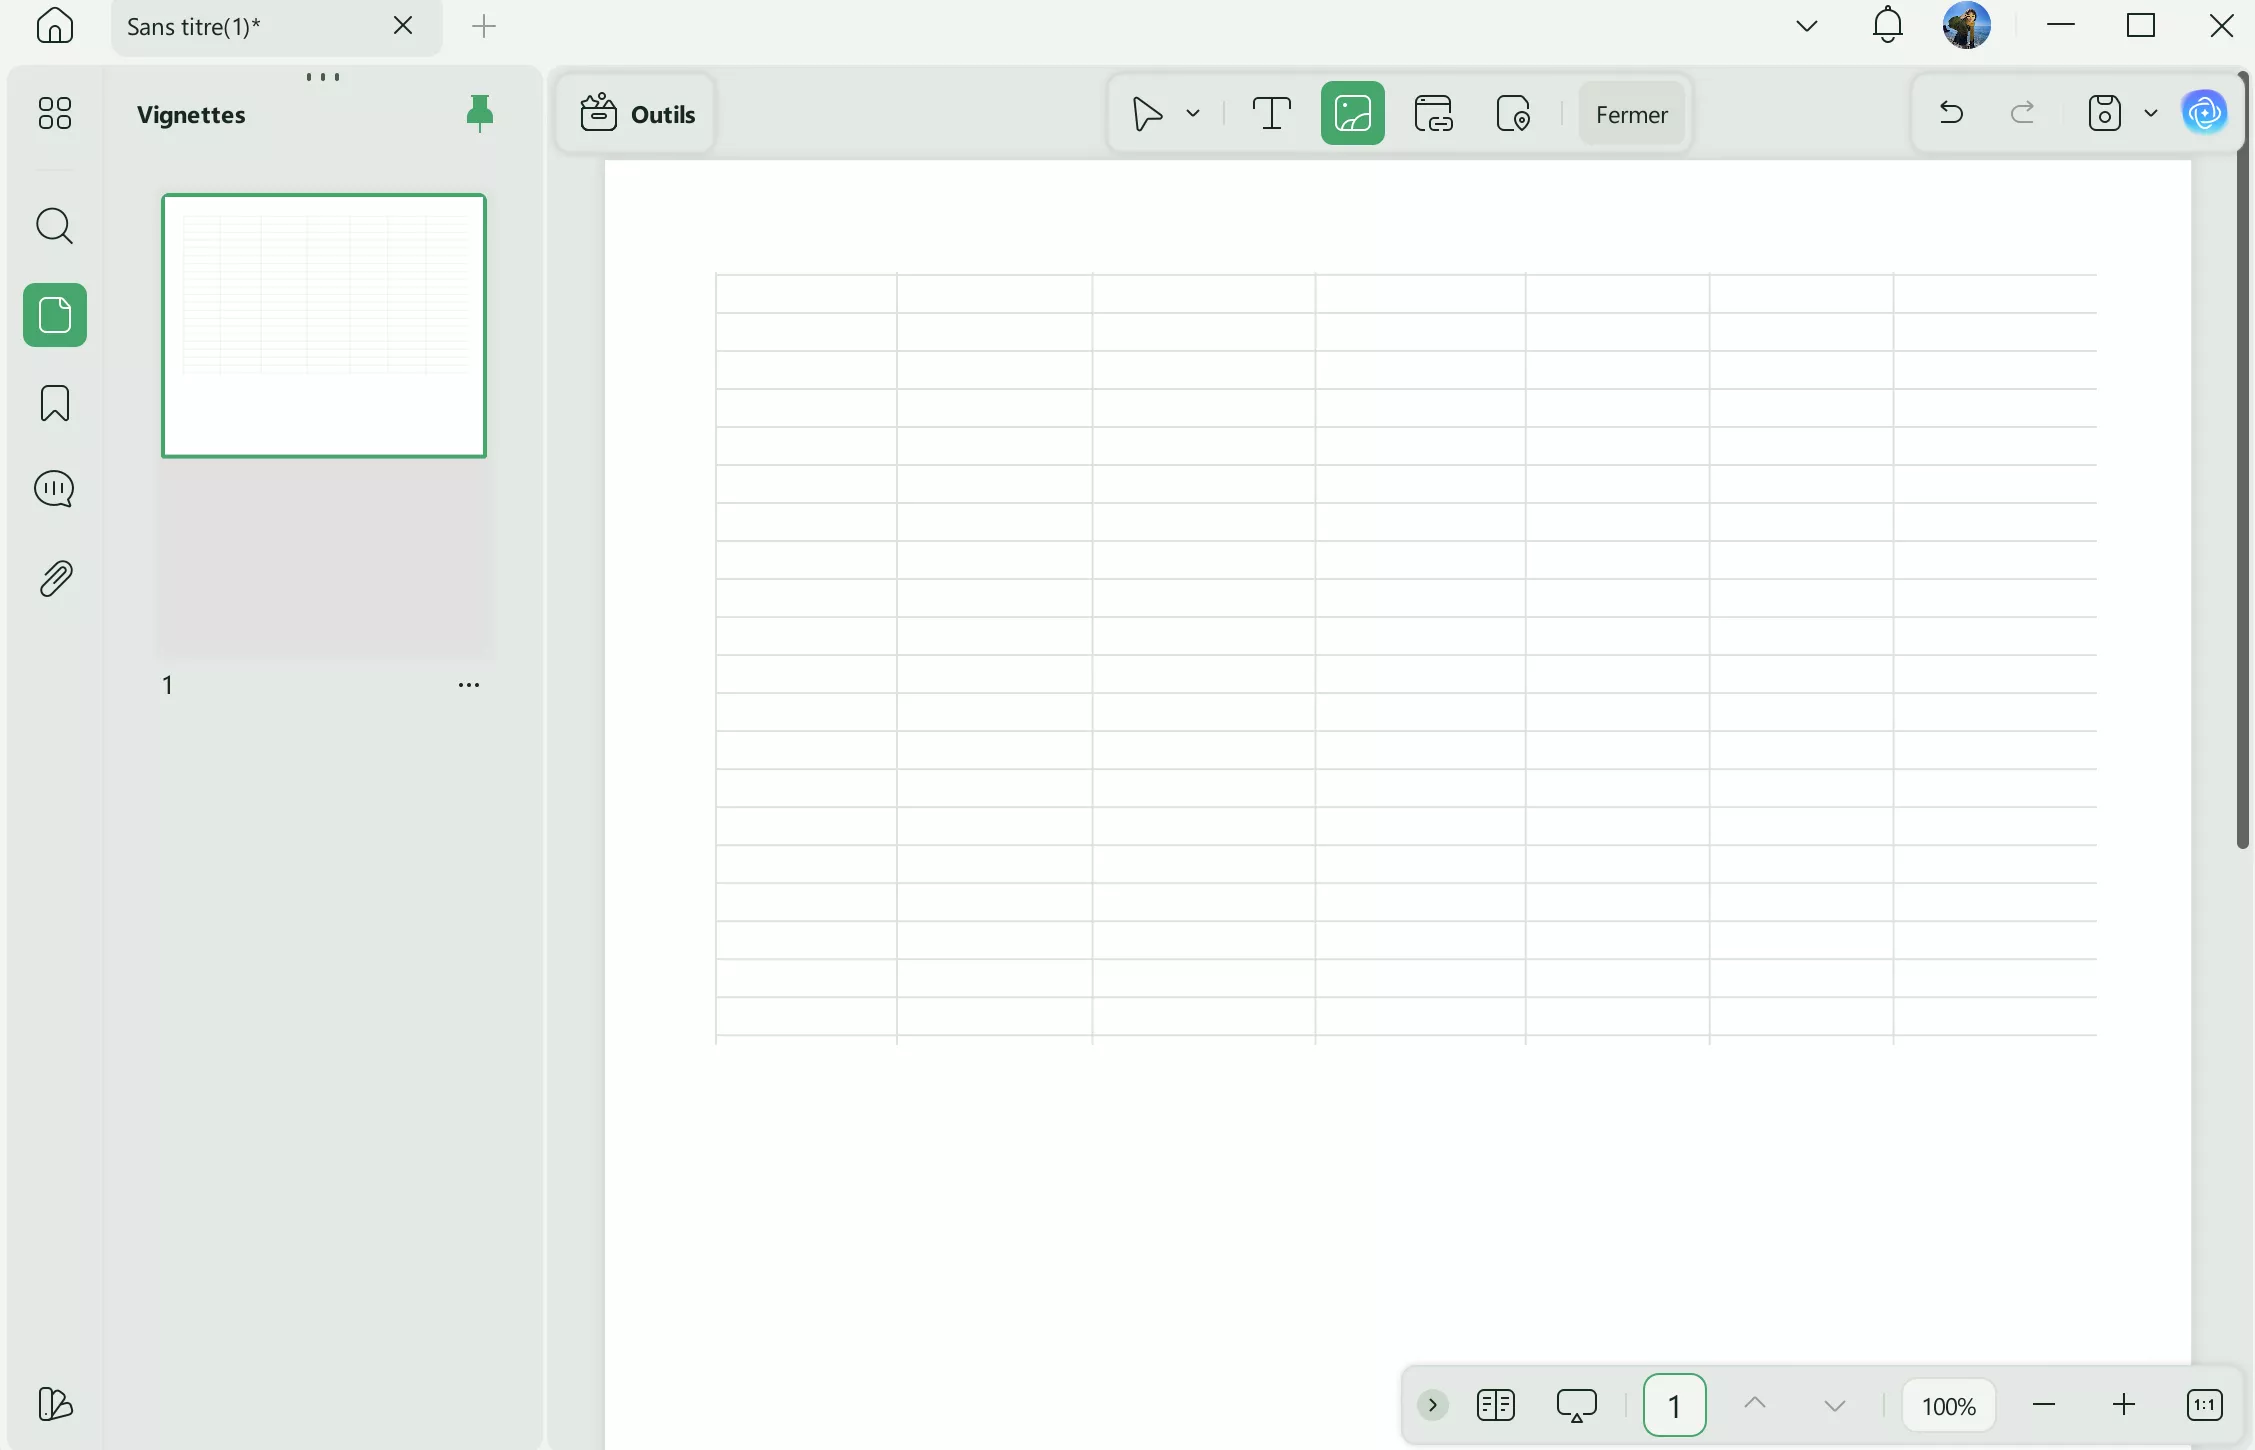This screenshot has height=1450, width=2255.
Task: Open search in the left sidebar
Action: (54, 227)
